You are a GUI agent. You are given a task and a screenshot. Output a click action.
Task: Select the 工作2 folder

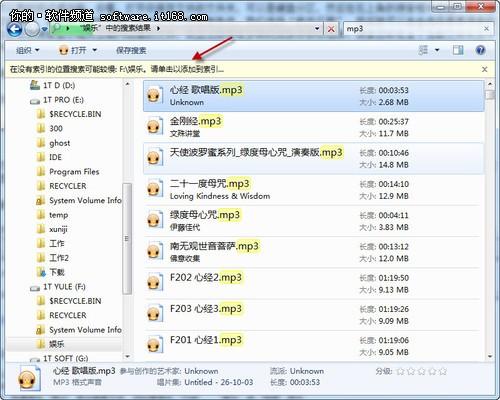(x=59, y=258)
